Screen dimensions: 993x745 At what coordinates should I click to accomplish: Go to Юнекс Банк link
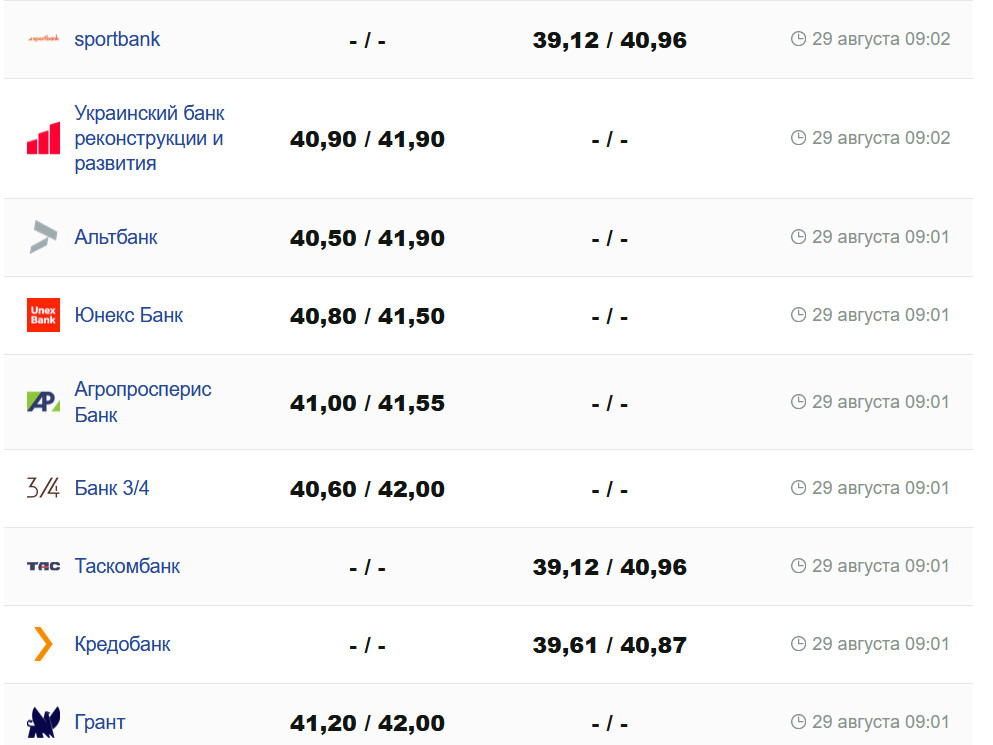(x=129, y=315)
